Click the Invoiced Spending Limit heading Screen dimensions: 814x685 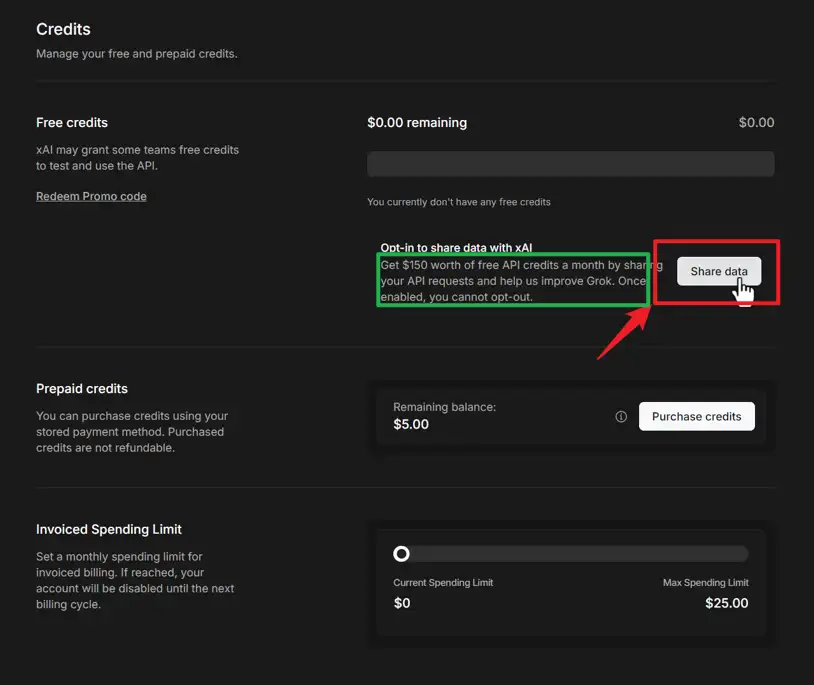[x=109, y=529]
